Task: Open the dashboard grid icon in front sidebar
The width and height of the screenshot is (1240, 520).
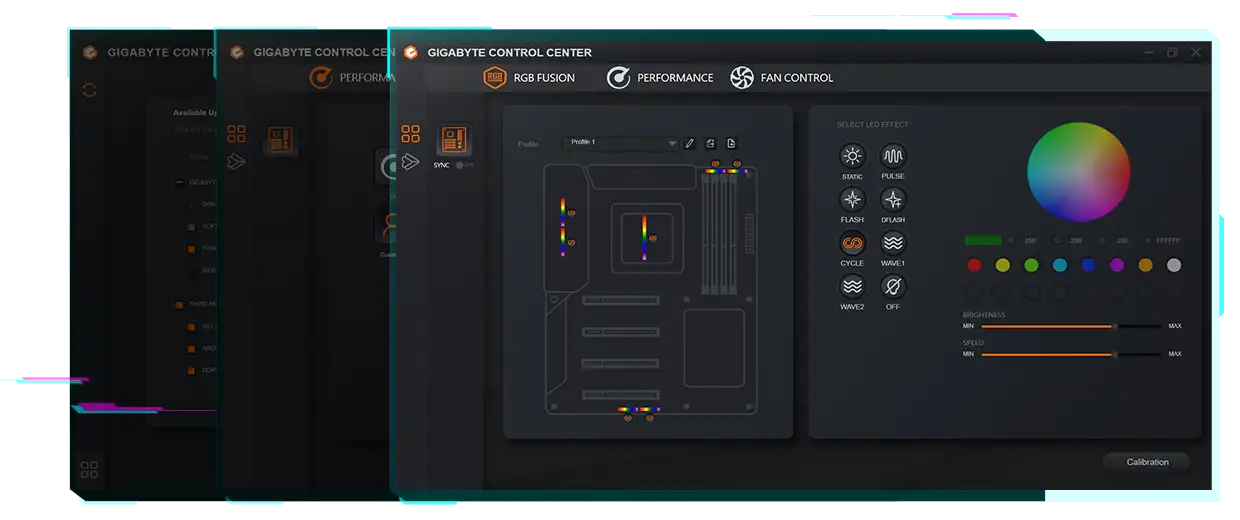Action: pyautogui.click(x=410, y=134)
